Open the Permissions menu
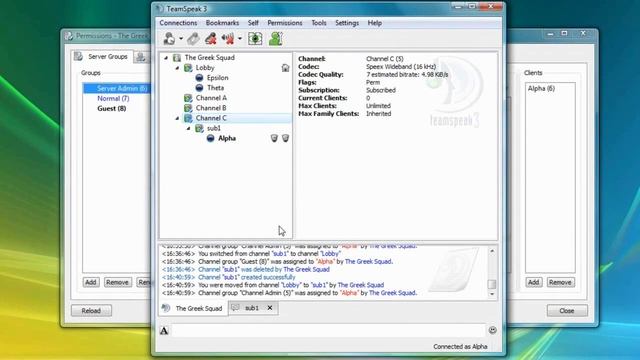This screenshot has height=360, width=640. click(284, 23)
